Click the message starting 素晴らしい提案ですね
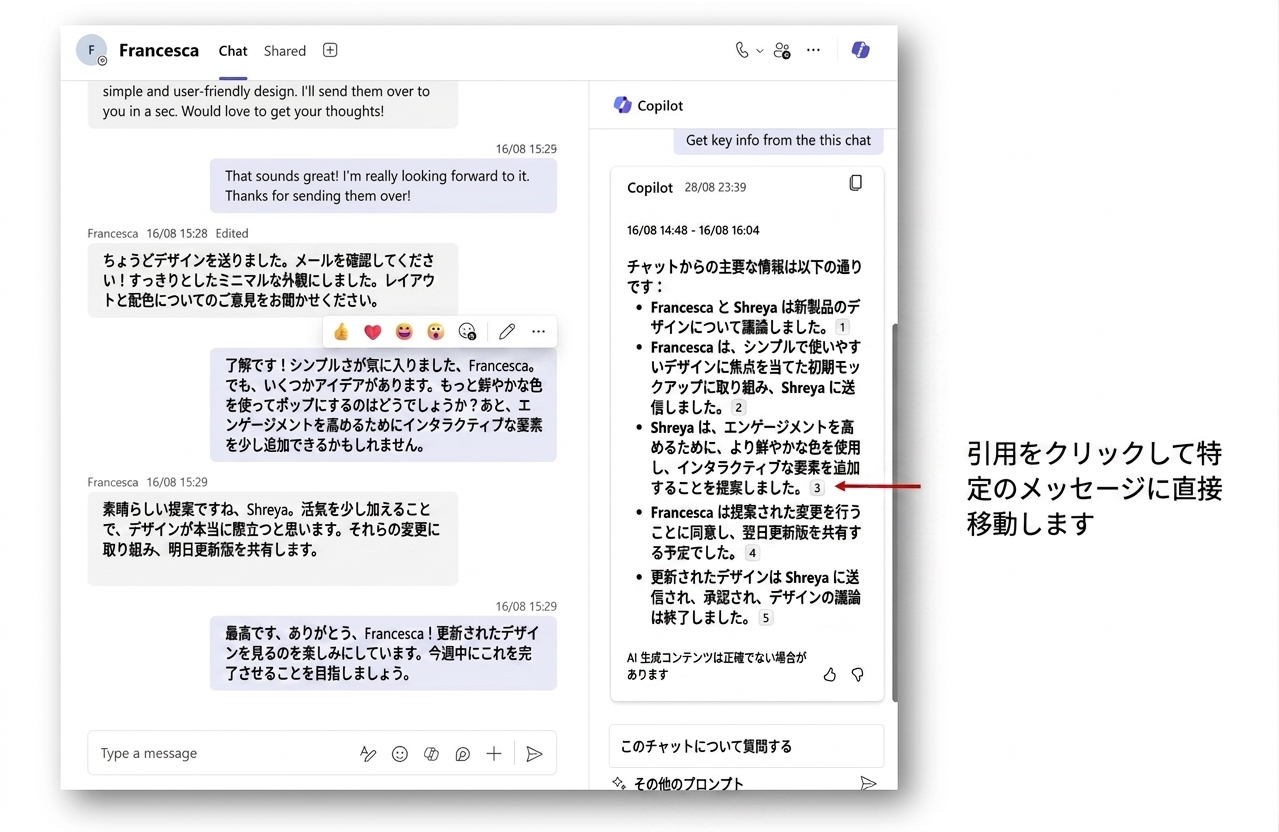1279x832 pixels. coord(273,538)
